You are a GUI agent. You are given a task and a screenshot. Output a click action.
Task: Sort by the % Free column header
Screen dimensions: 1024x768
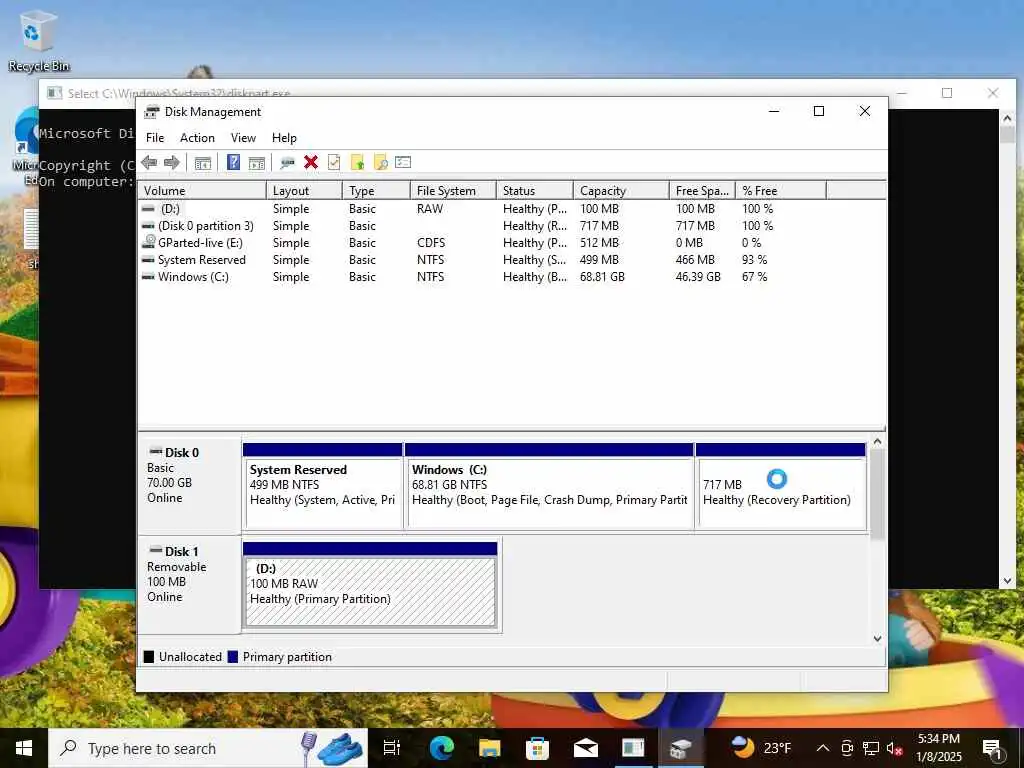click(781, 191)
